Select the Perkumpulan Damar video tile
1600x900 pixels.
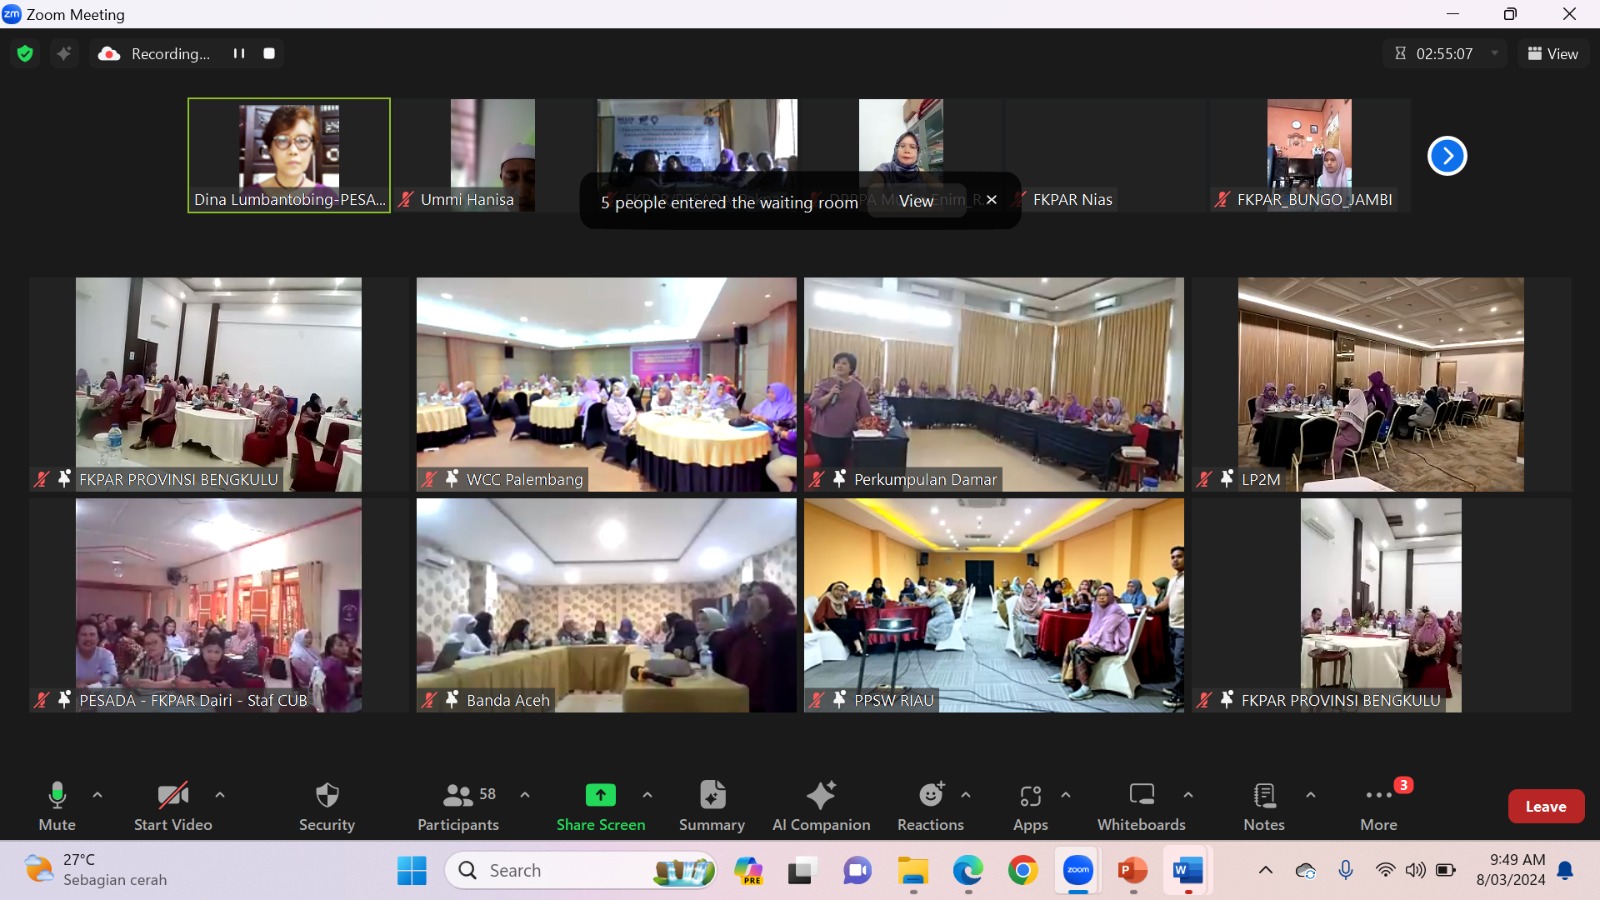pyautogui.click(x=994, y=385)
